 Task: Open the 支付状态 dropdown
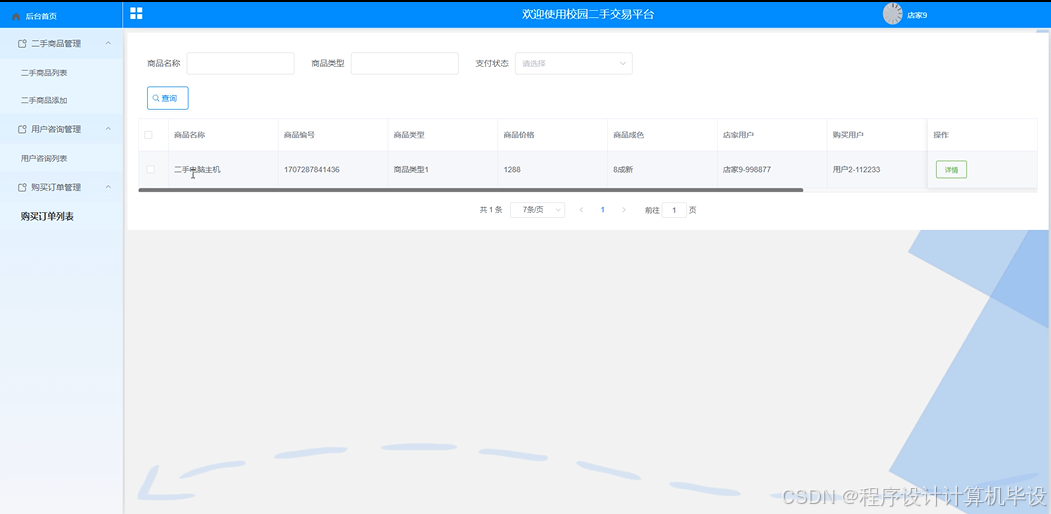click(x=574, y=64)
